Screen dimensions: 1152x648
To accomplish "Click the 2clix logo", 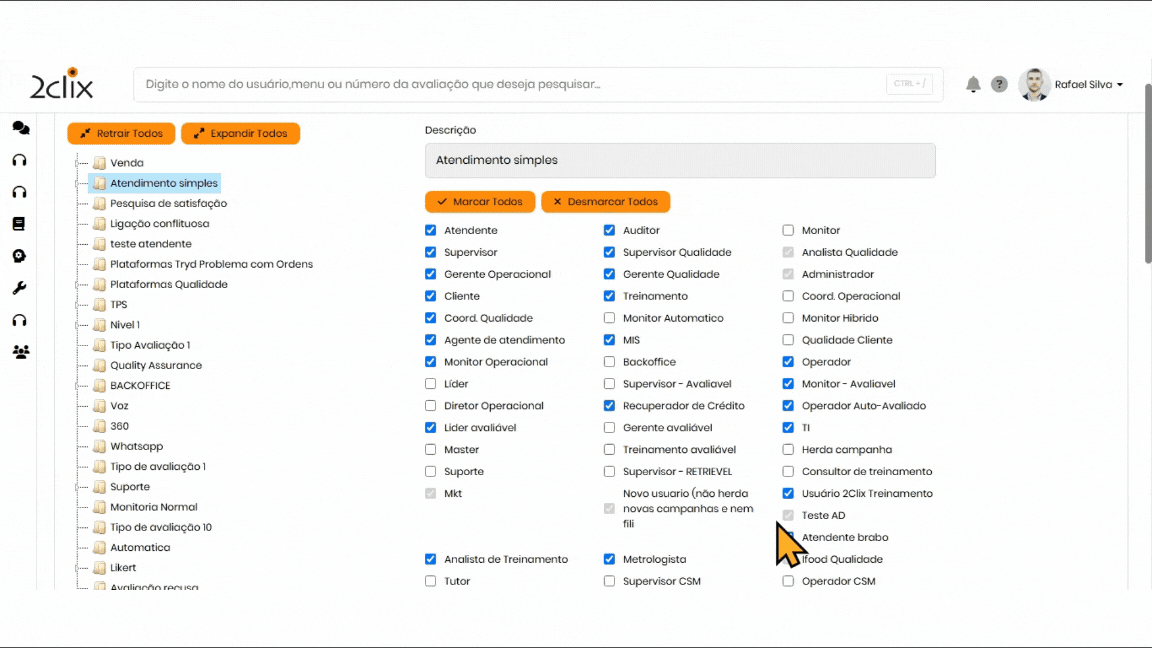I will 61,84.
